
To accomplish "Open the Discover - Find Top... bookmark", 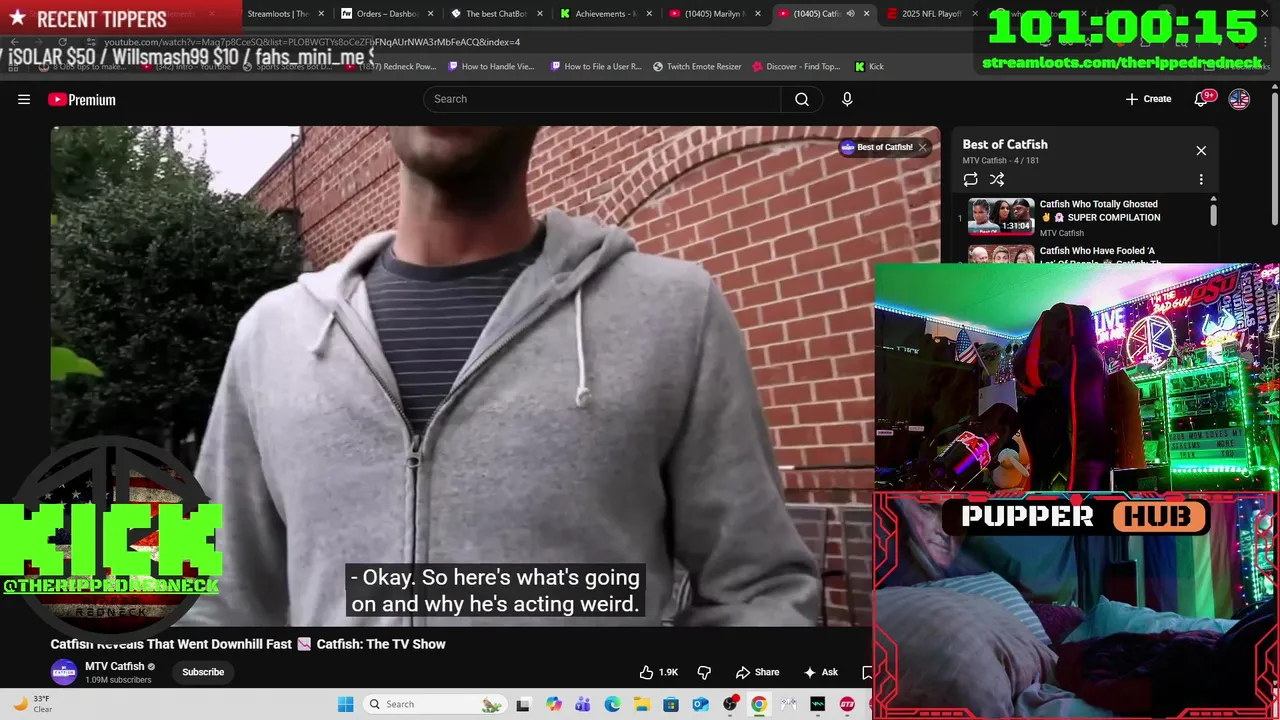I will click(x=796, y=66).
